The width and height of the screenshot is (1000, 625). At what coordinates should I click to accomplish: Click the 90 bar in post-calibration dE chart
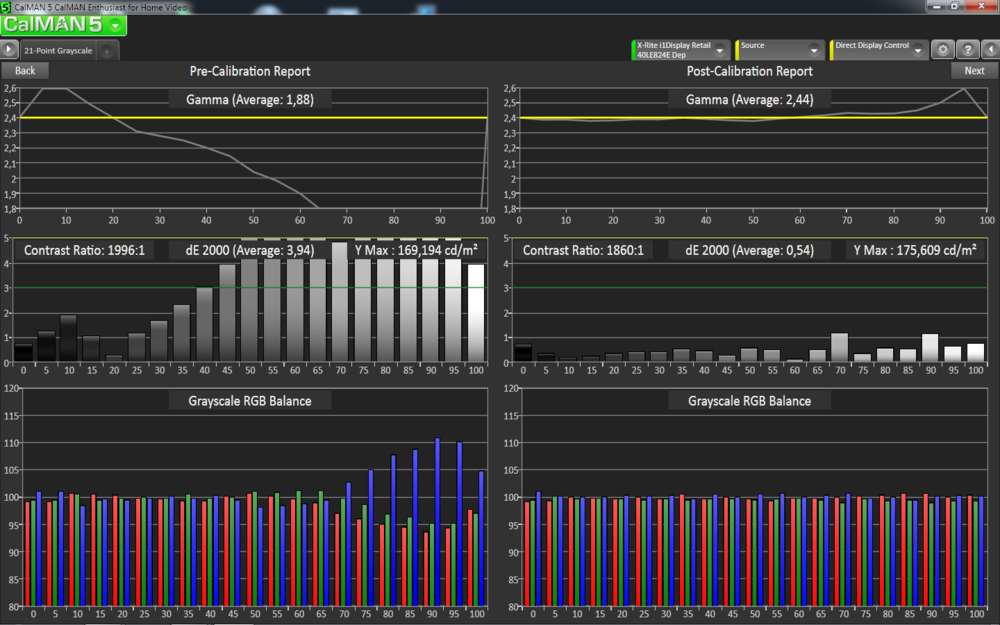(930, 347)
